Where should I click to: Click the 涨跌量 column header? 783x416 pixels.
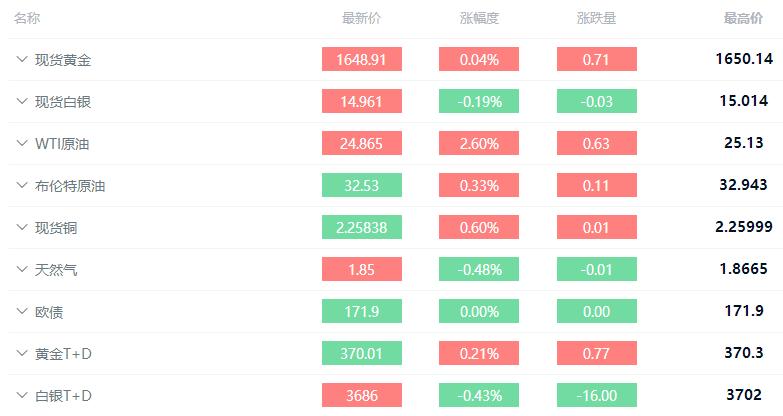596,18
